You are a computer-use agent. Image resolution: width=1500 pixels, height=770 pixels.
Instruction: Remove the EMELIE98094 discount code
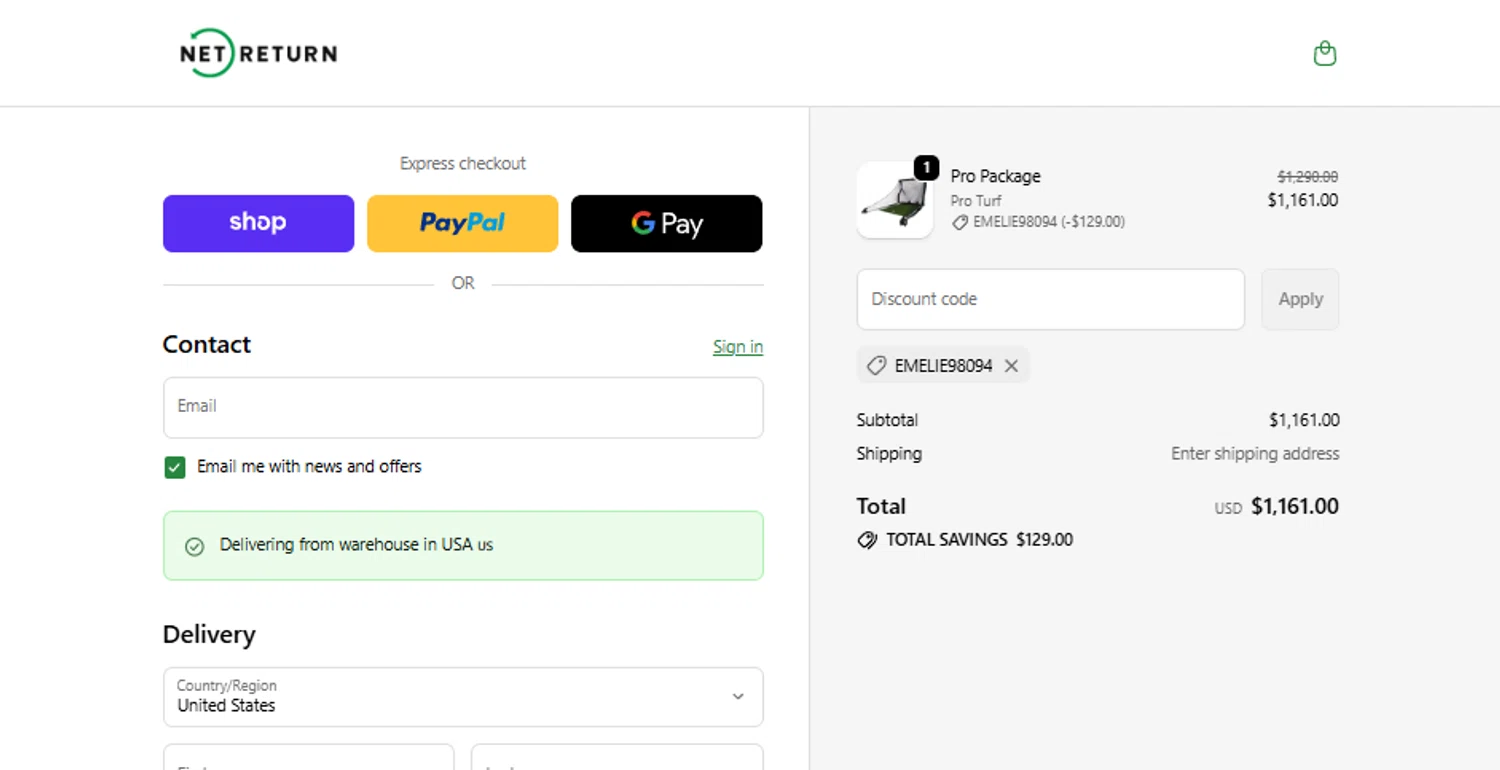[x=1011, y=366]
